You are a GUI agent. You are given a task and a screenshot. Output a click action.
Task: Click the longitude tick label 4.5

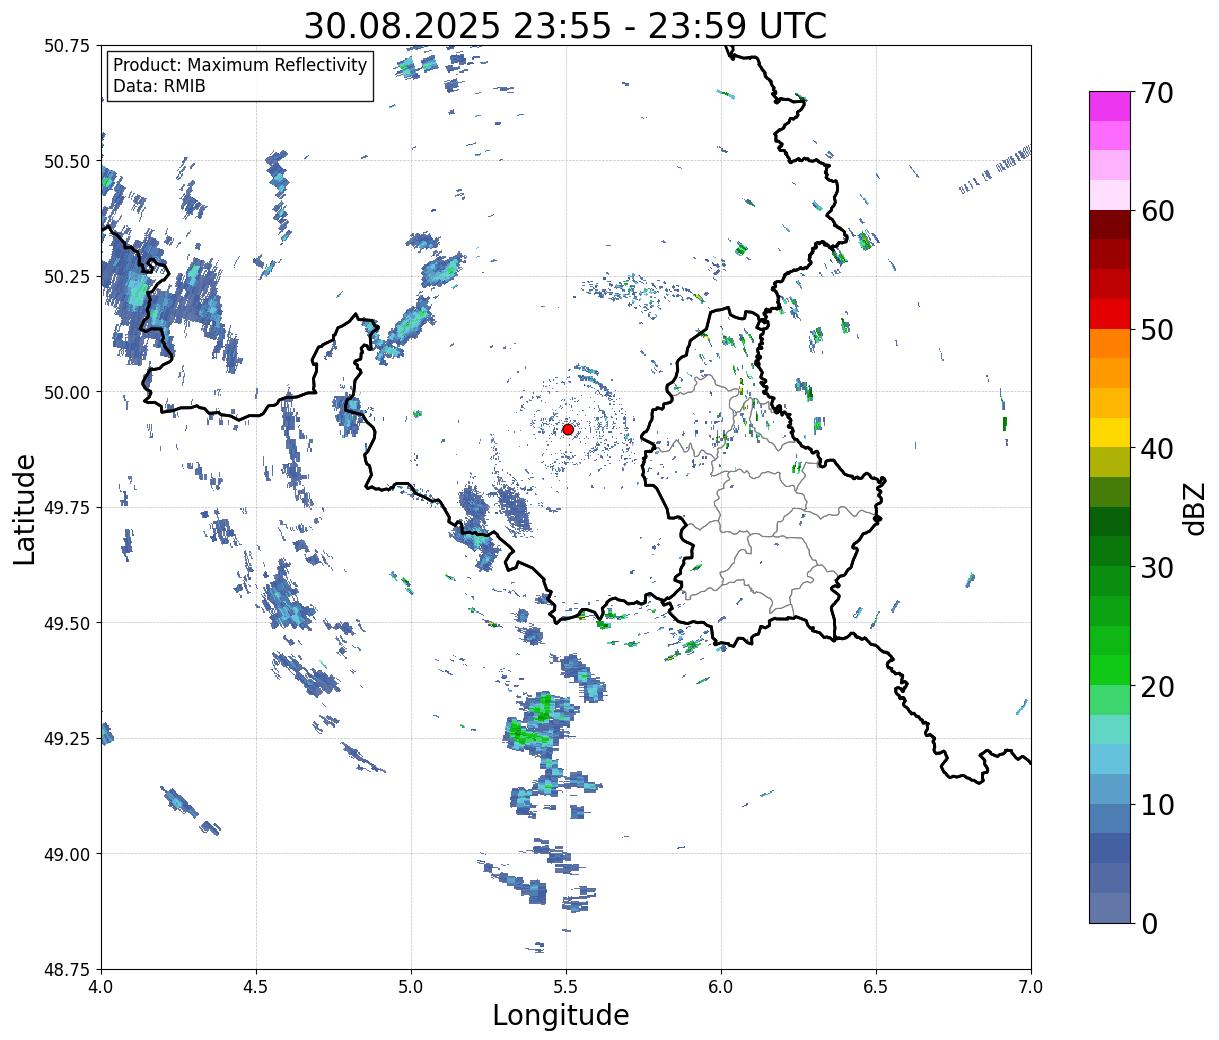coord(256,987)
